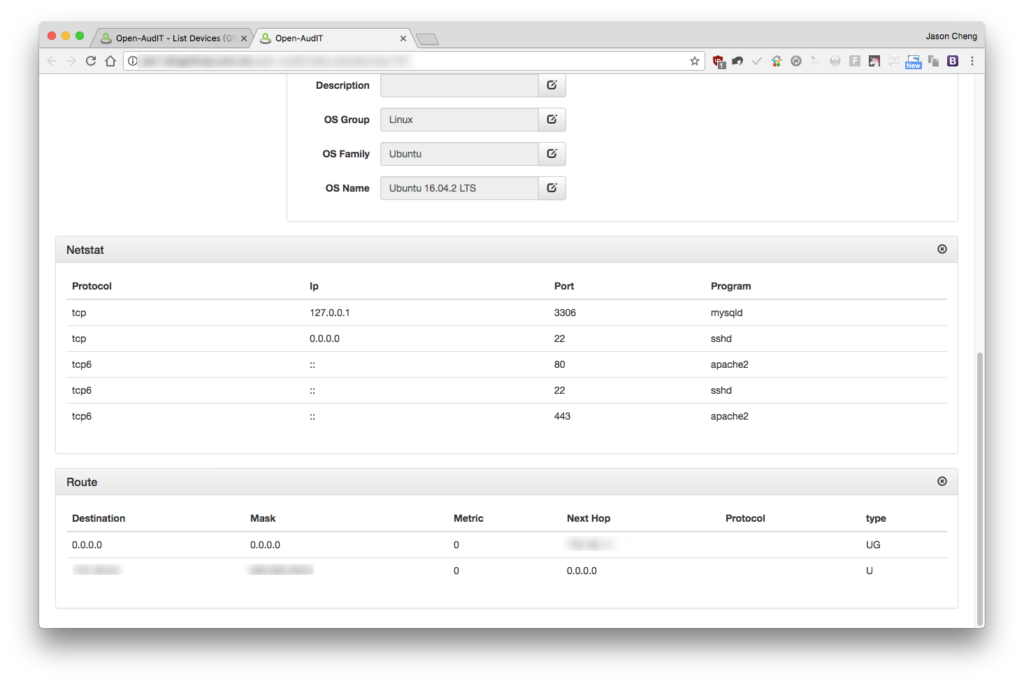Switch to the 'Open-AudIT - List Devices' tab
The height and width of the screenshot is (684, 1024).
(x=171, y=38)
